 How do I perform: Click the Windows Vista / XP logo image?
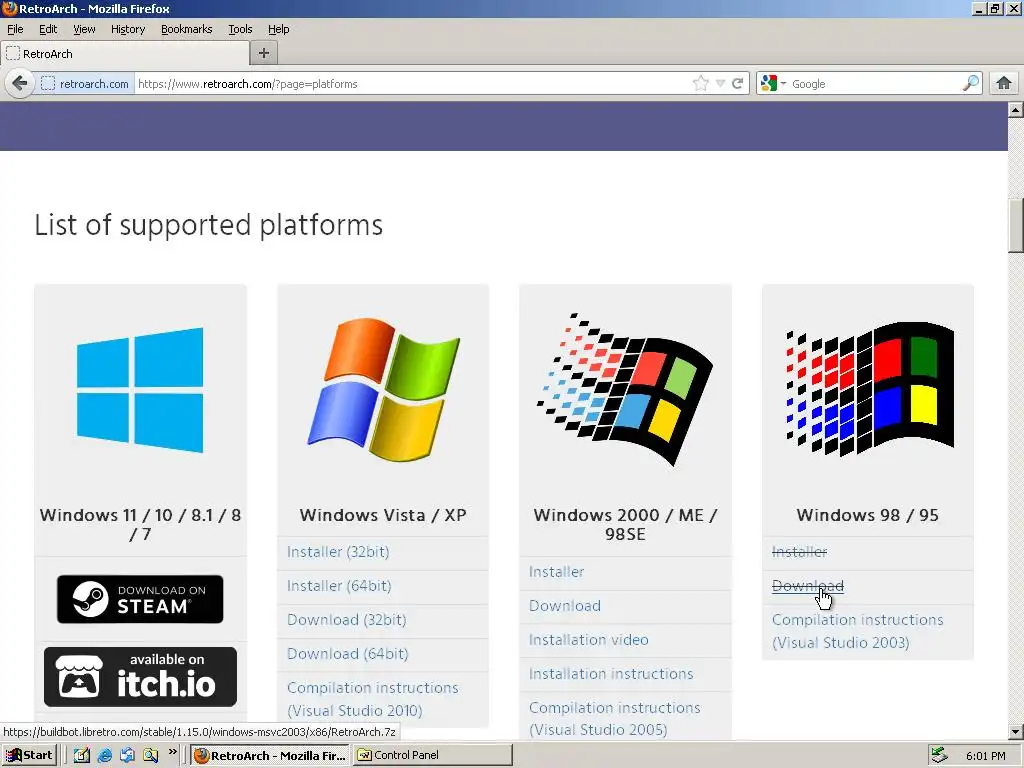click(383, 390)
